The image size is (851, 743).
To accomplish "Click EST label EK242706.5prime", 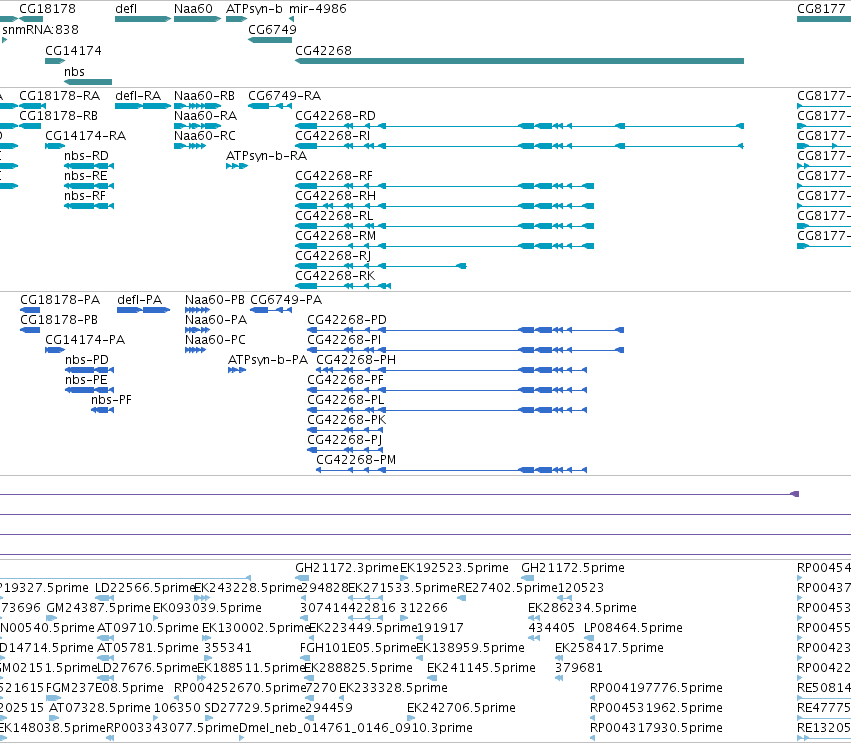I will [x=461, y=708].
